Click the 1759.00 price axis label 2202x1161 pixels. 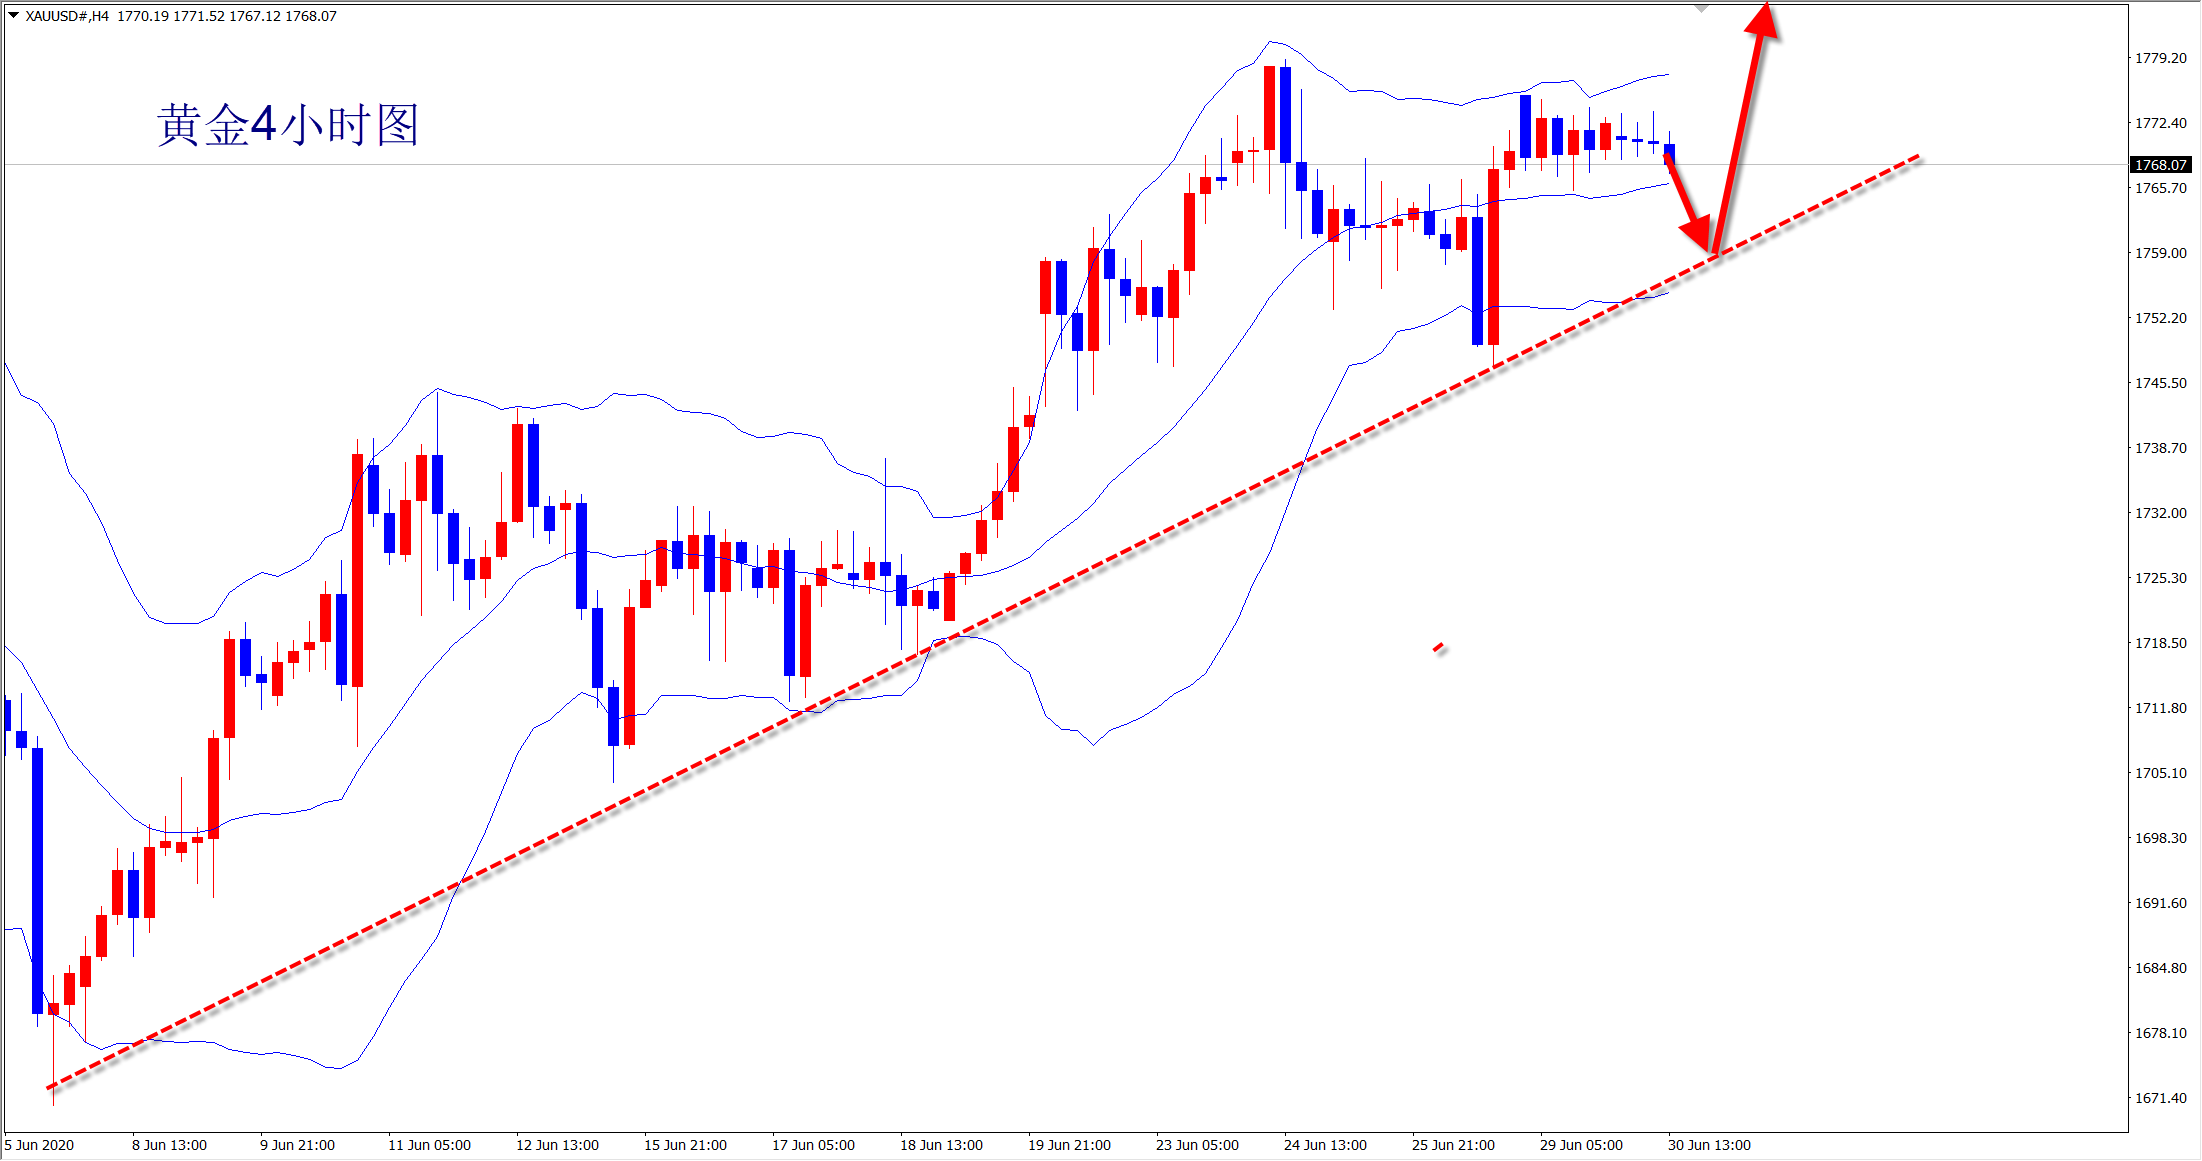(2161, 253)
